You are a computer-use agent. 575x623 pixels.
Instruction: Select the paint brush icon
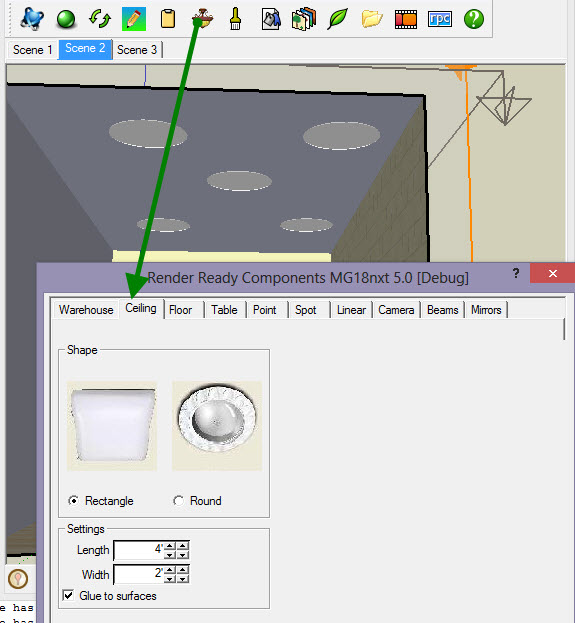pyautogui.click(x=235, y=19)
